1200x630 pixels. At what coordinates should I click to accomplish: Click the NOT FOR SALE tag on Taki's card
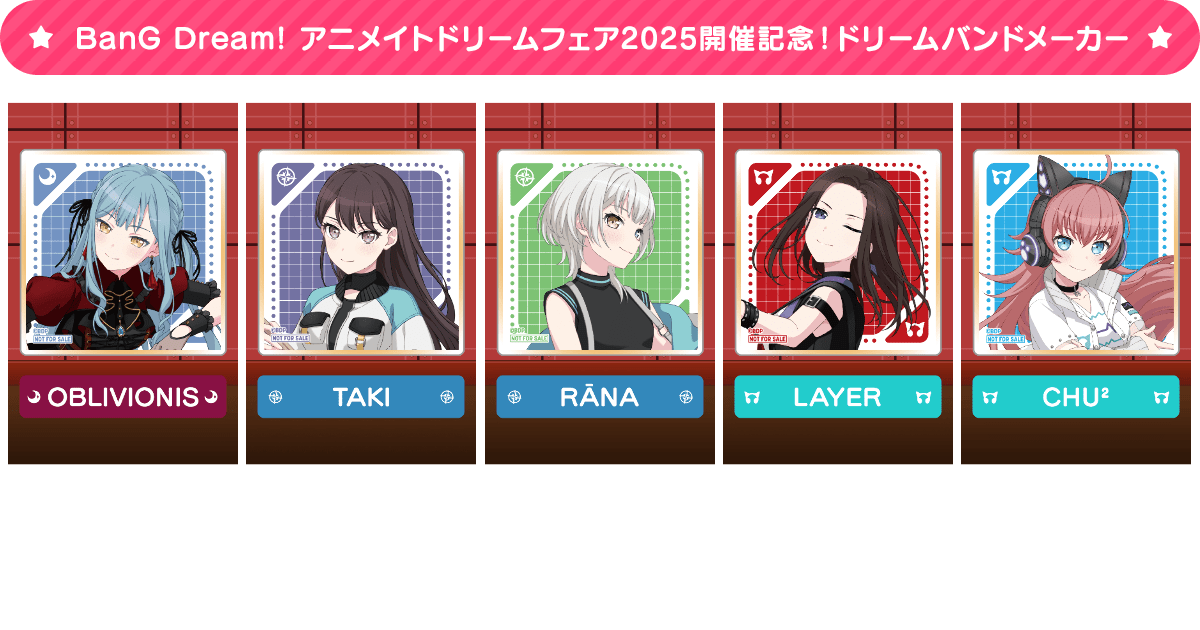click(290, 338)
